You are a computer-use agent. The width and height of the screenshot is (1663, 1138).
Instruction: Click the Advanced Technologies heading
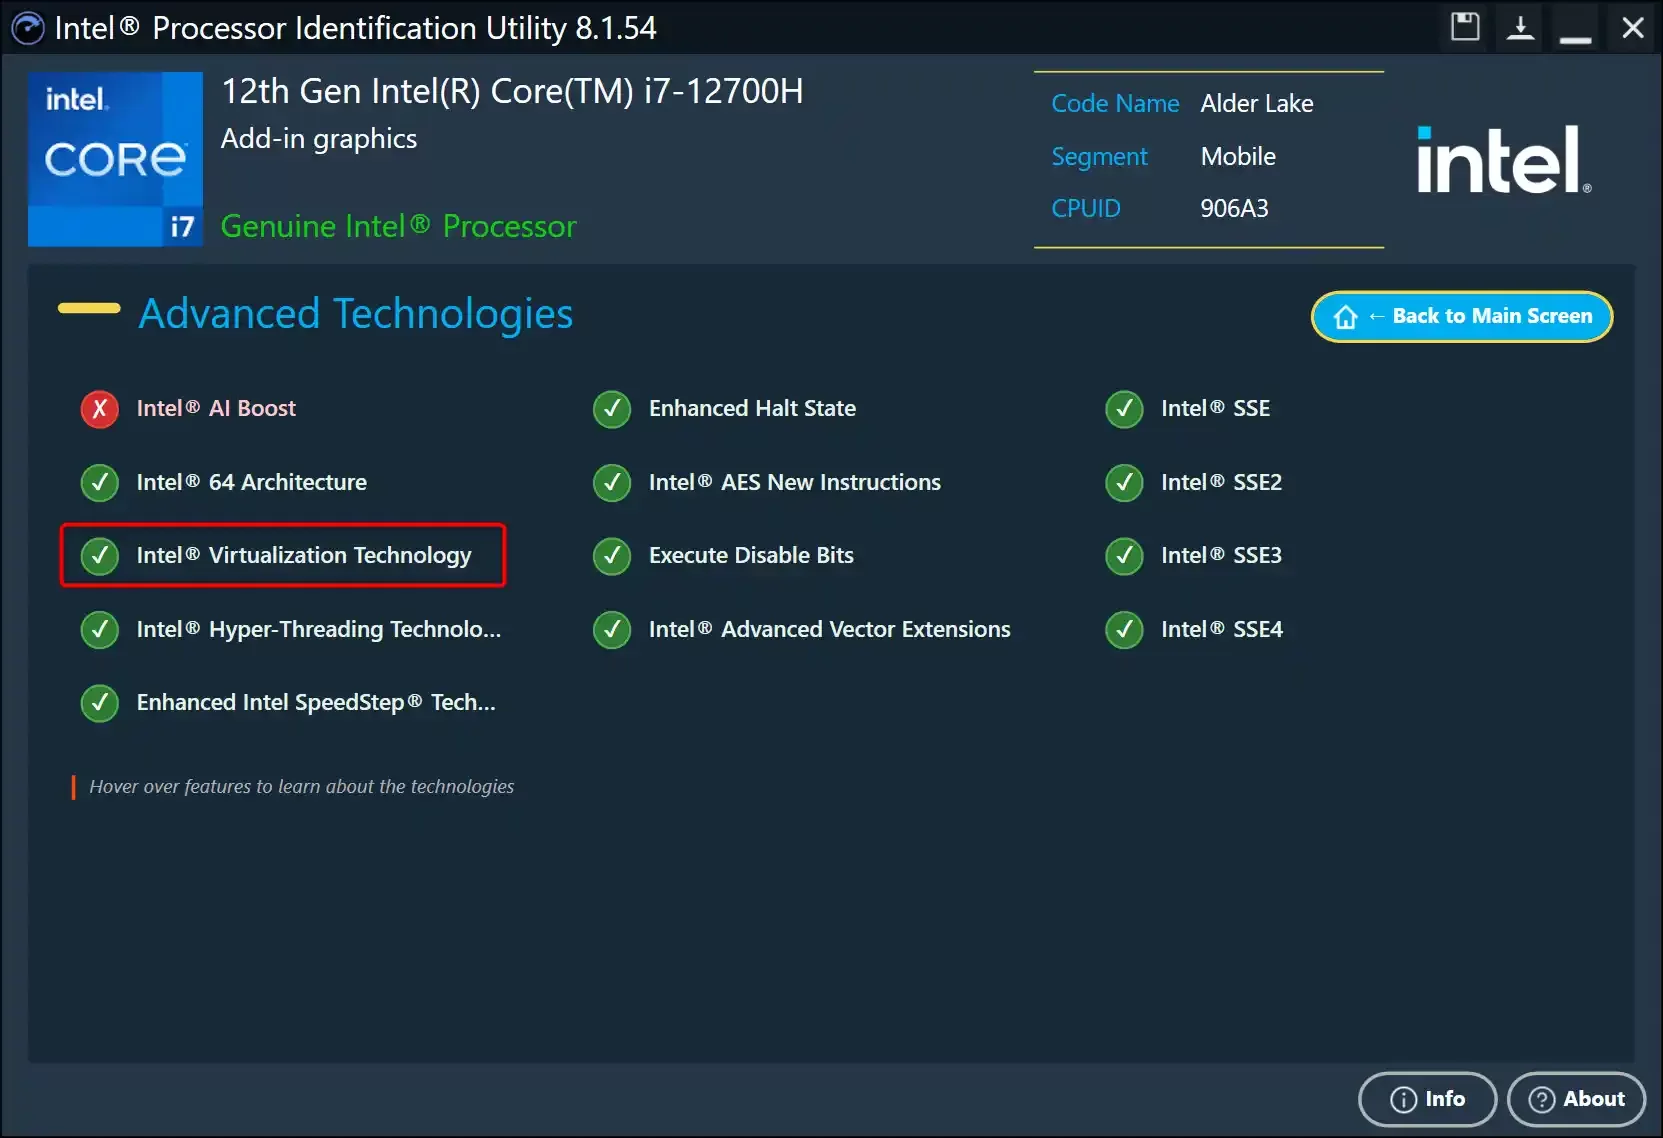point(356,314)
